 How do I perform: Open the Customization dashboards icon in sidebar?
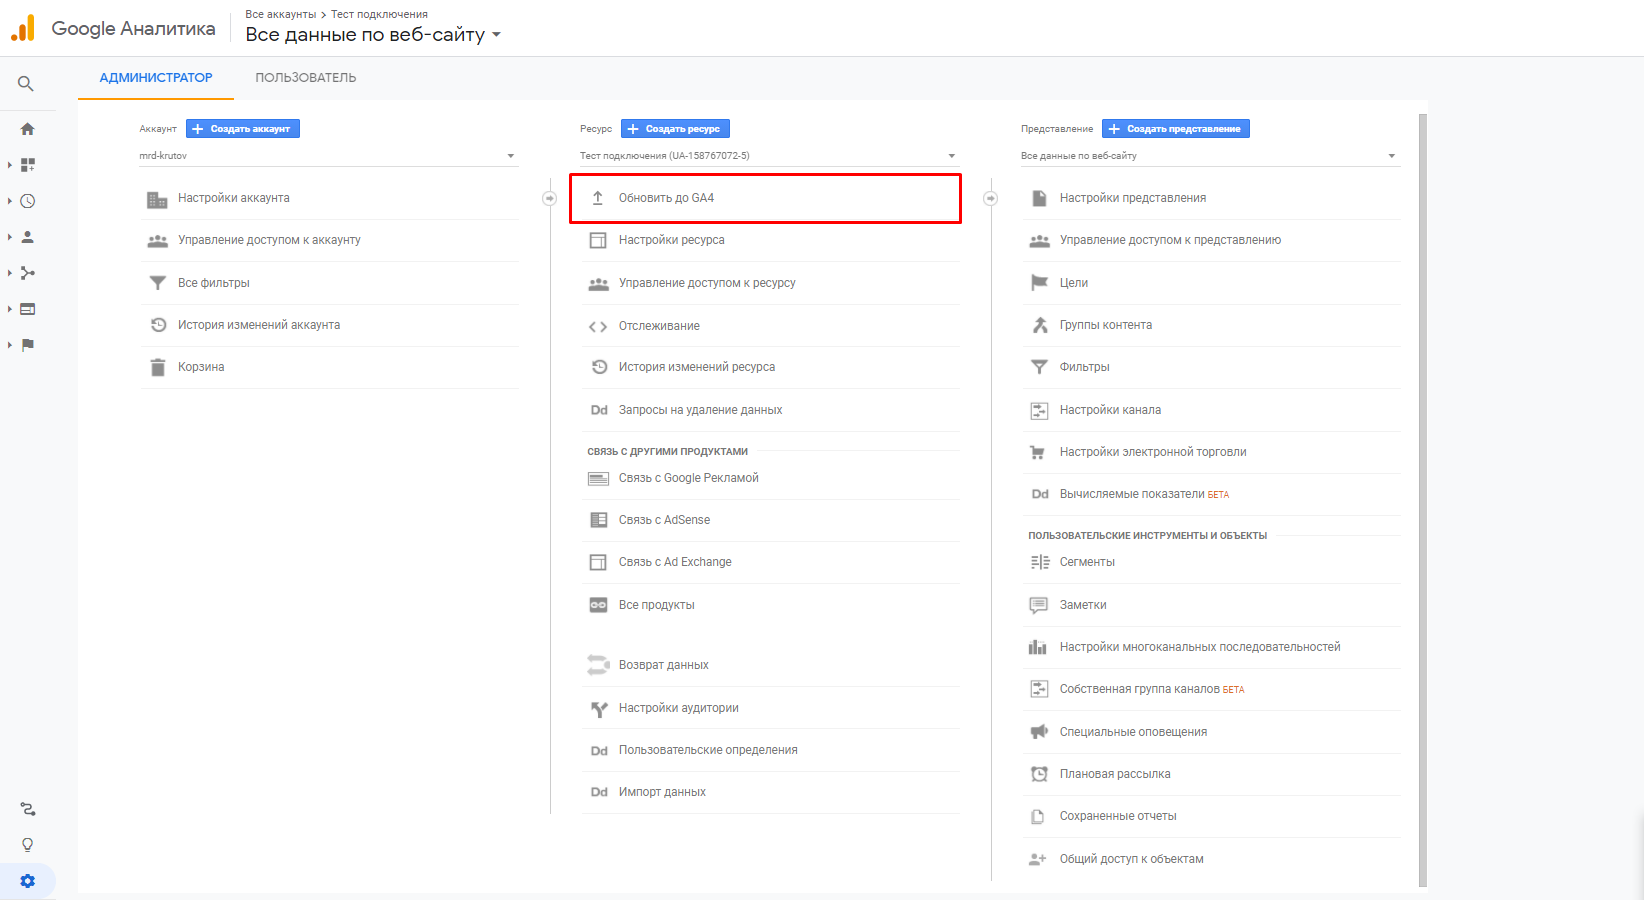(x=28, y=165)
